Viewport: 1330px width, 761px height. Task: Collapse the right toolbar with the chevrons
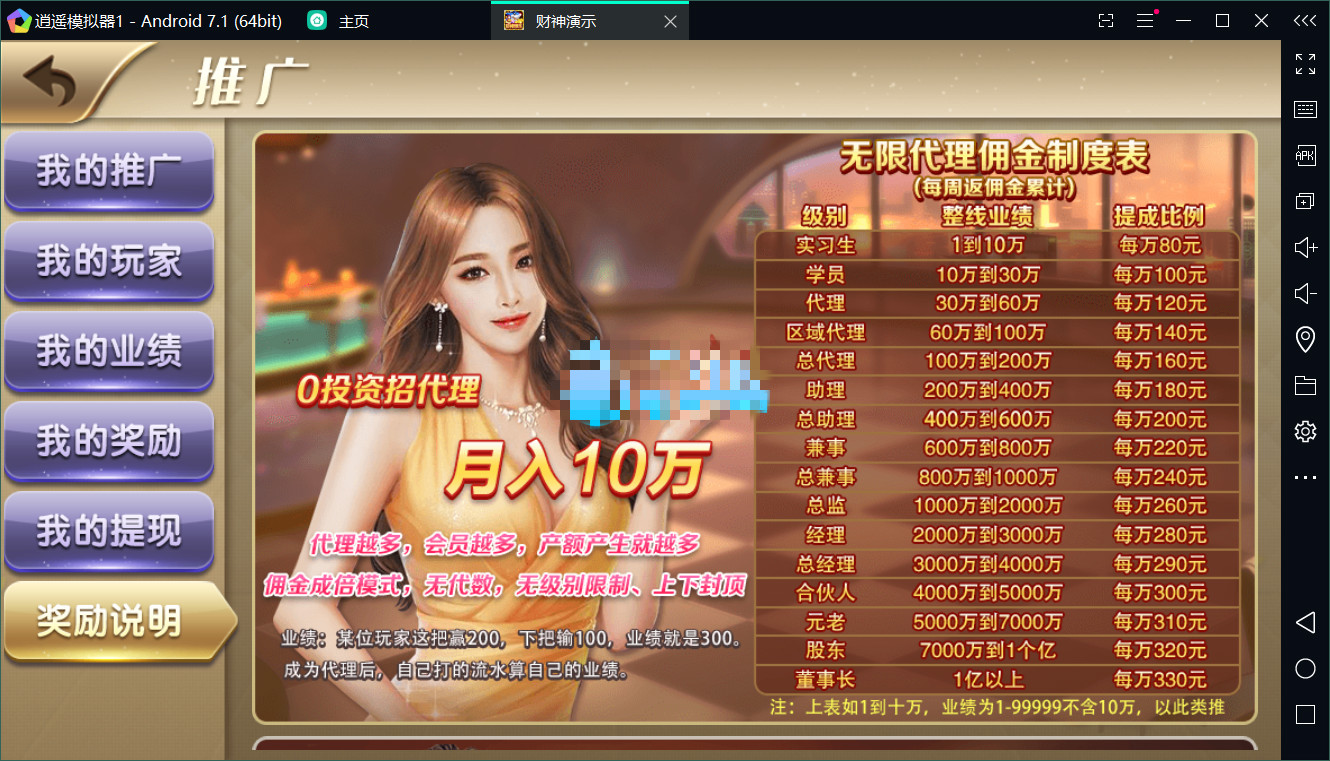point(1305,20)
